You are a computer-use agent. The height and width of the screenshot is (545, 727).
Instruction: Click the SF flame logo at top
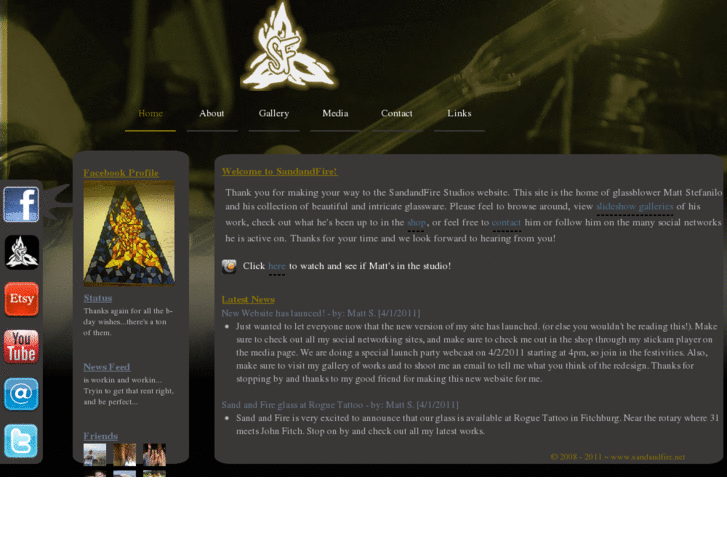[x=289, y=46]
